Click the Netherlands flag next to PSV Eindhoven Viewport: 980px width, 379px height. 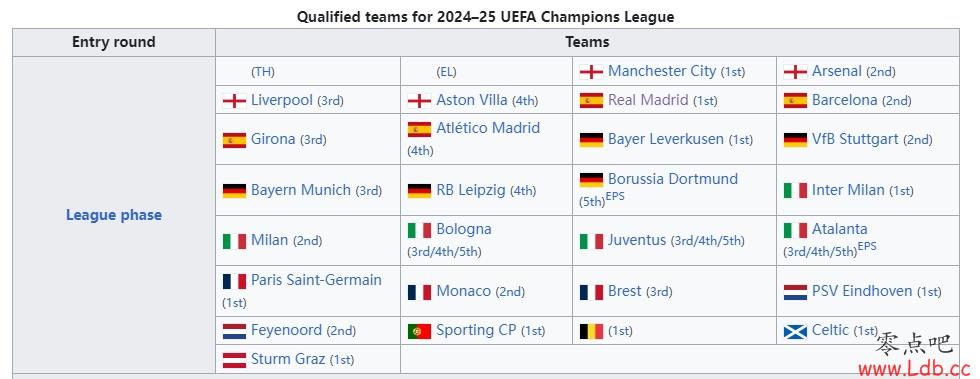point(795,292)
